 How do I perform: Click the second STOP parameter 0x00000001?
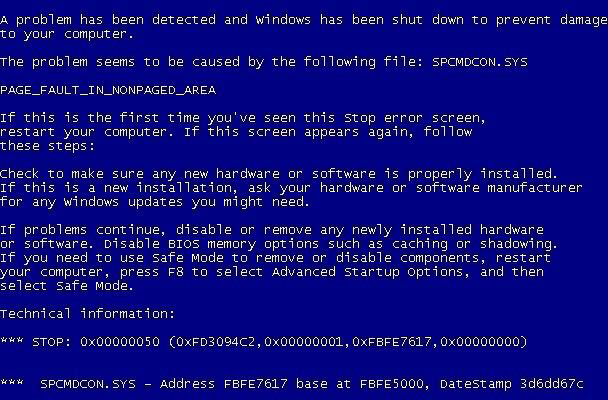pos(304,341)
